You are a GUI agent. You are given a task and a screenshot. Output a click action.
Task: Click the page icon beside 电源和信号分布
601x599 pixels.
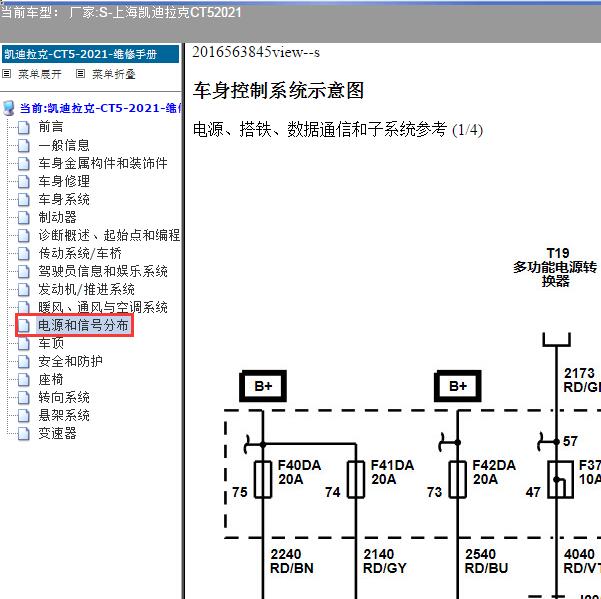pyautogui.click(x=23, y=325)
